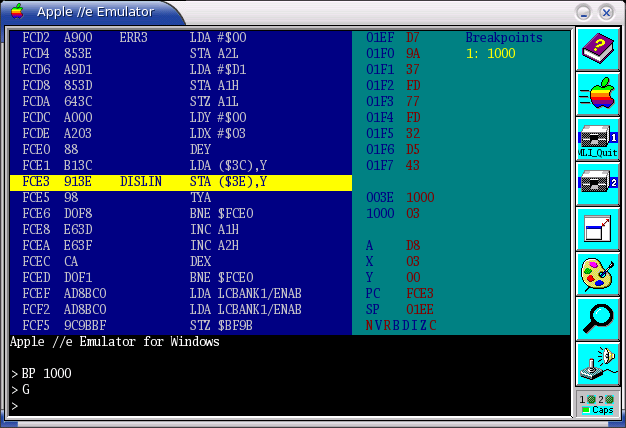Viewport: 626px width, 428px height.
Task: Click disassembly line FCD2 LDA #$00
Action: coord(181,38)
